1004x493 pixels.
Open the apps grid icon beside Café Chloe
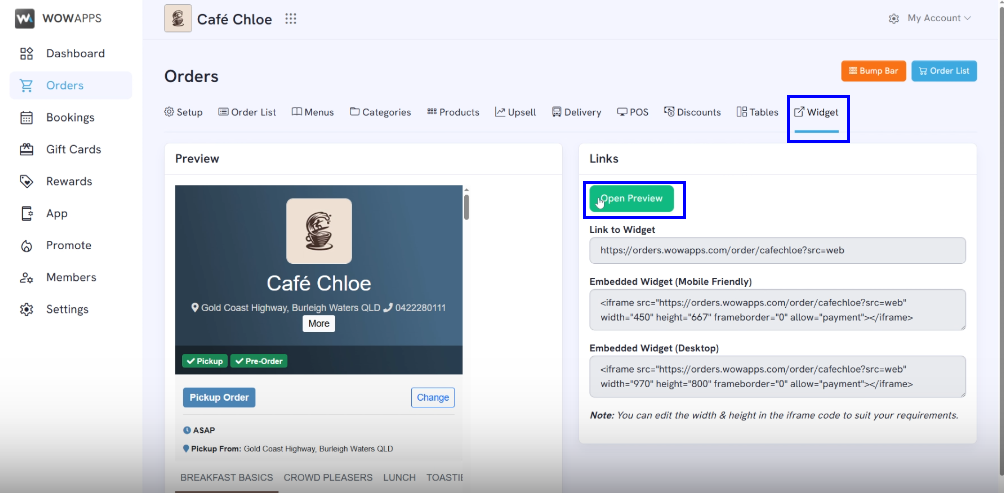click(291, 19)
